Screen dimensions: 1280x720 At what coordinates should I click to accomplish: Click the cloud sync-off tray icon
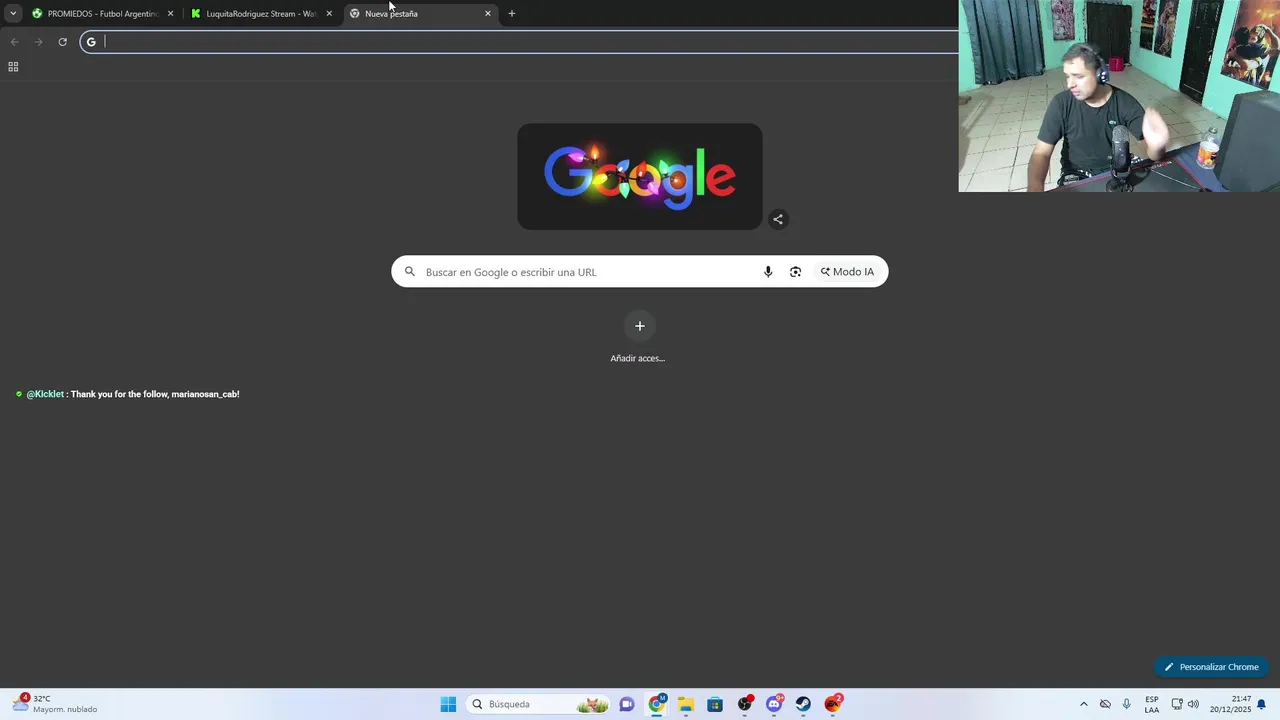click(x=1105, y=704)
